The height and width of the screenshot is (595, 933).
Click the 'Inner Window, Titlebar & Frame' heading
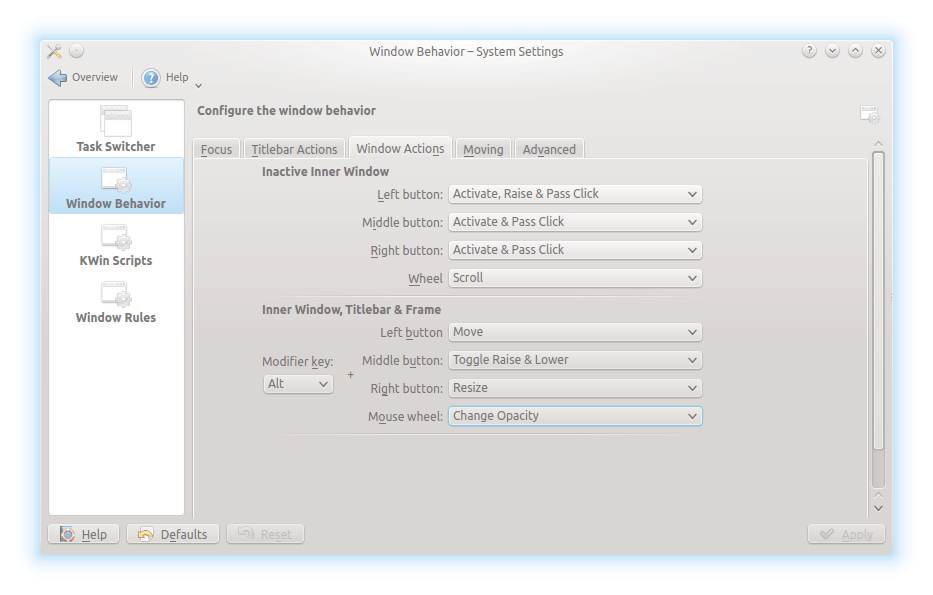[x=352, y=309]
